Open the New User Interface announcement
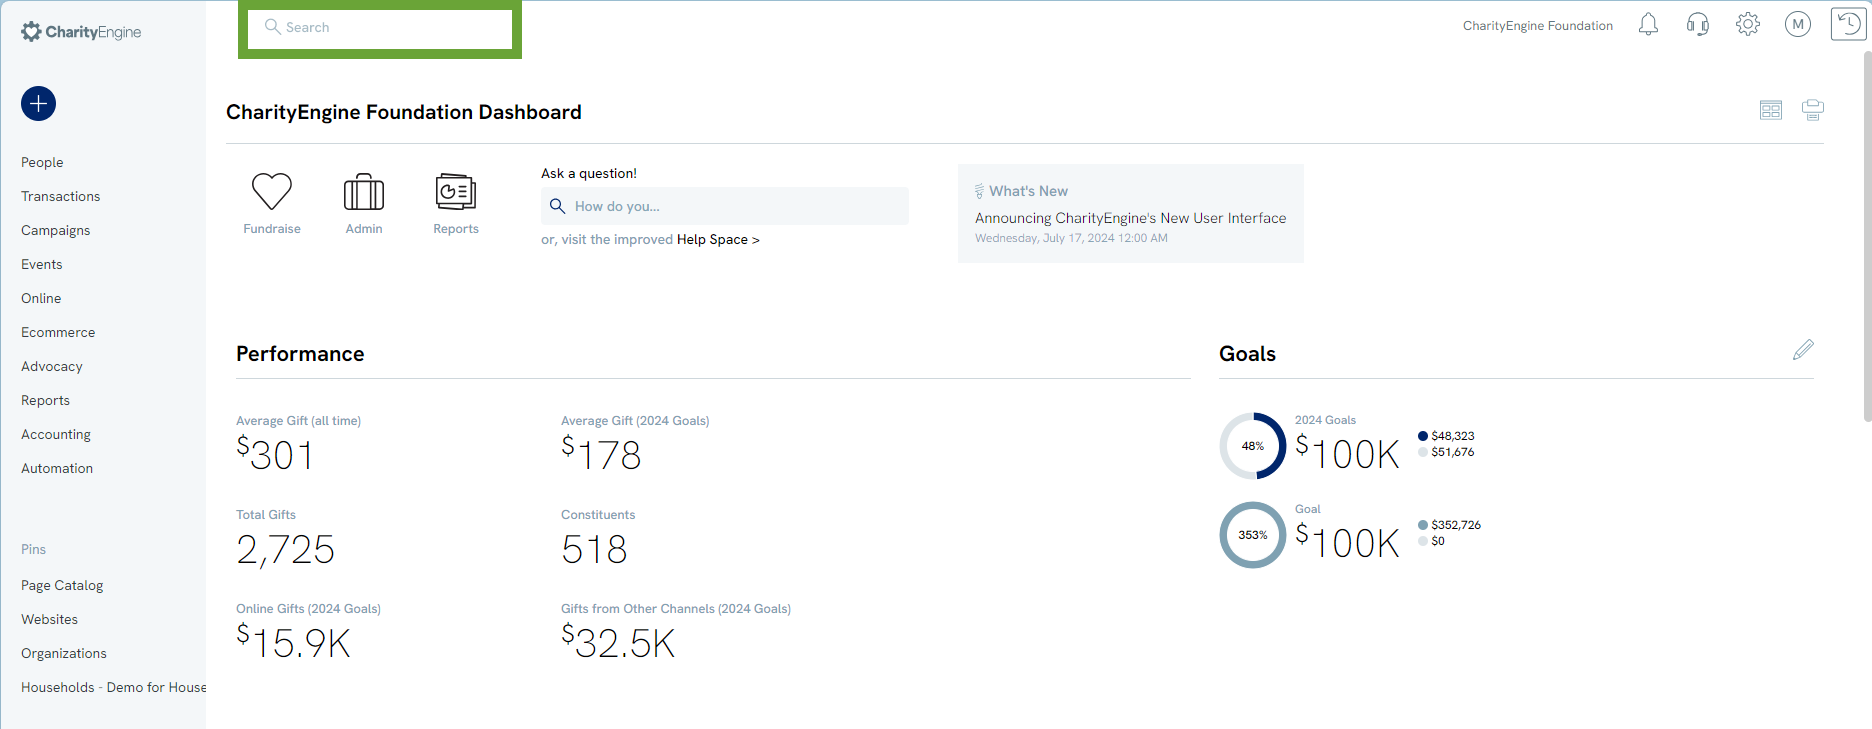Viewport: 1872px width, 729px height. pos(1130,218)
